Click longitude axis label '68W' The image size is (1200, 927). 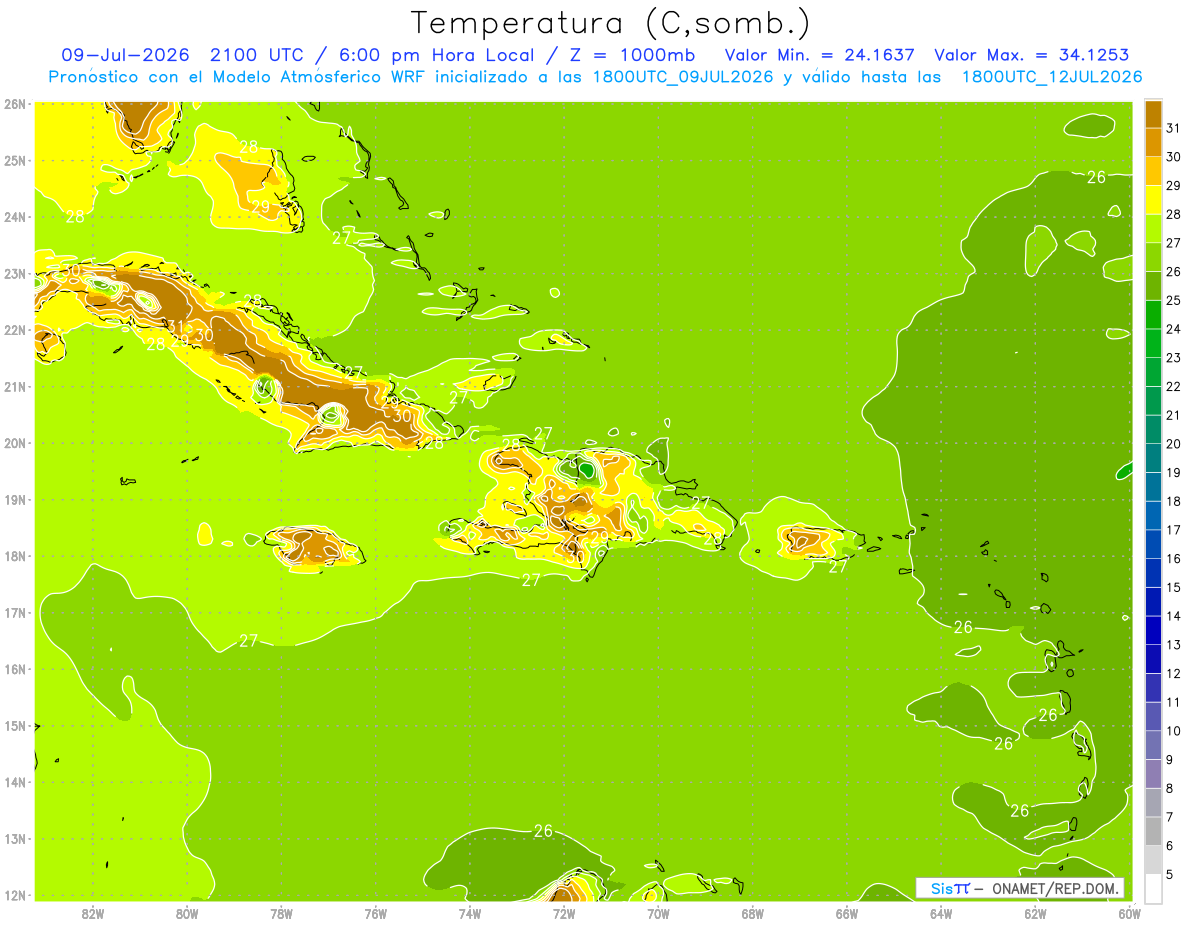pyautogui.click(x=753, y=913)
